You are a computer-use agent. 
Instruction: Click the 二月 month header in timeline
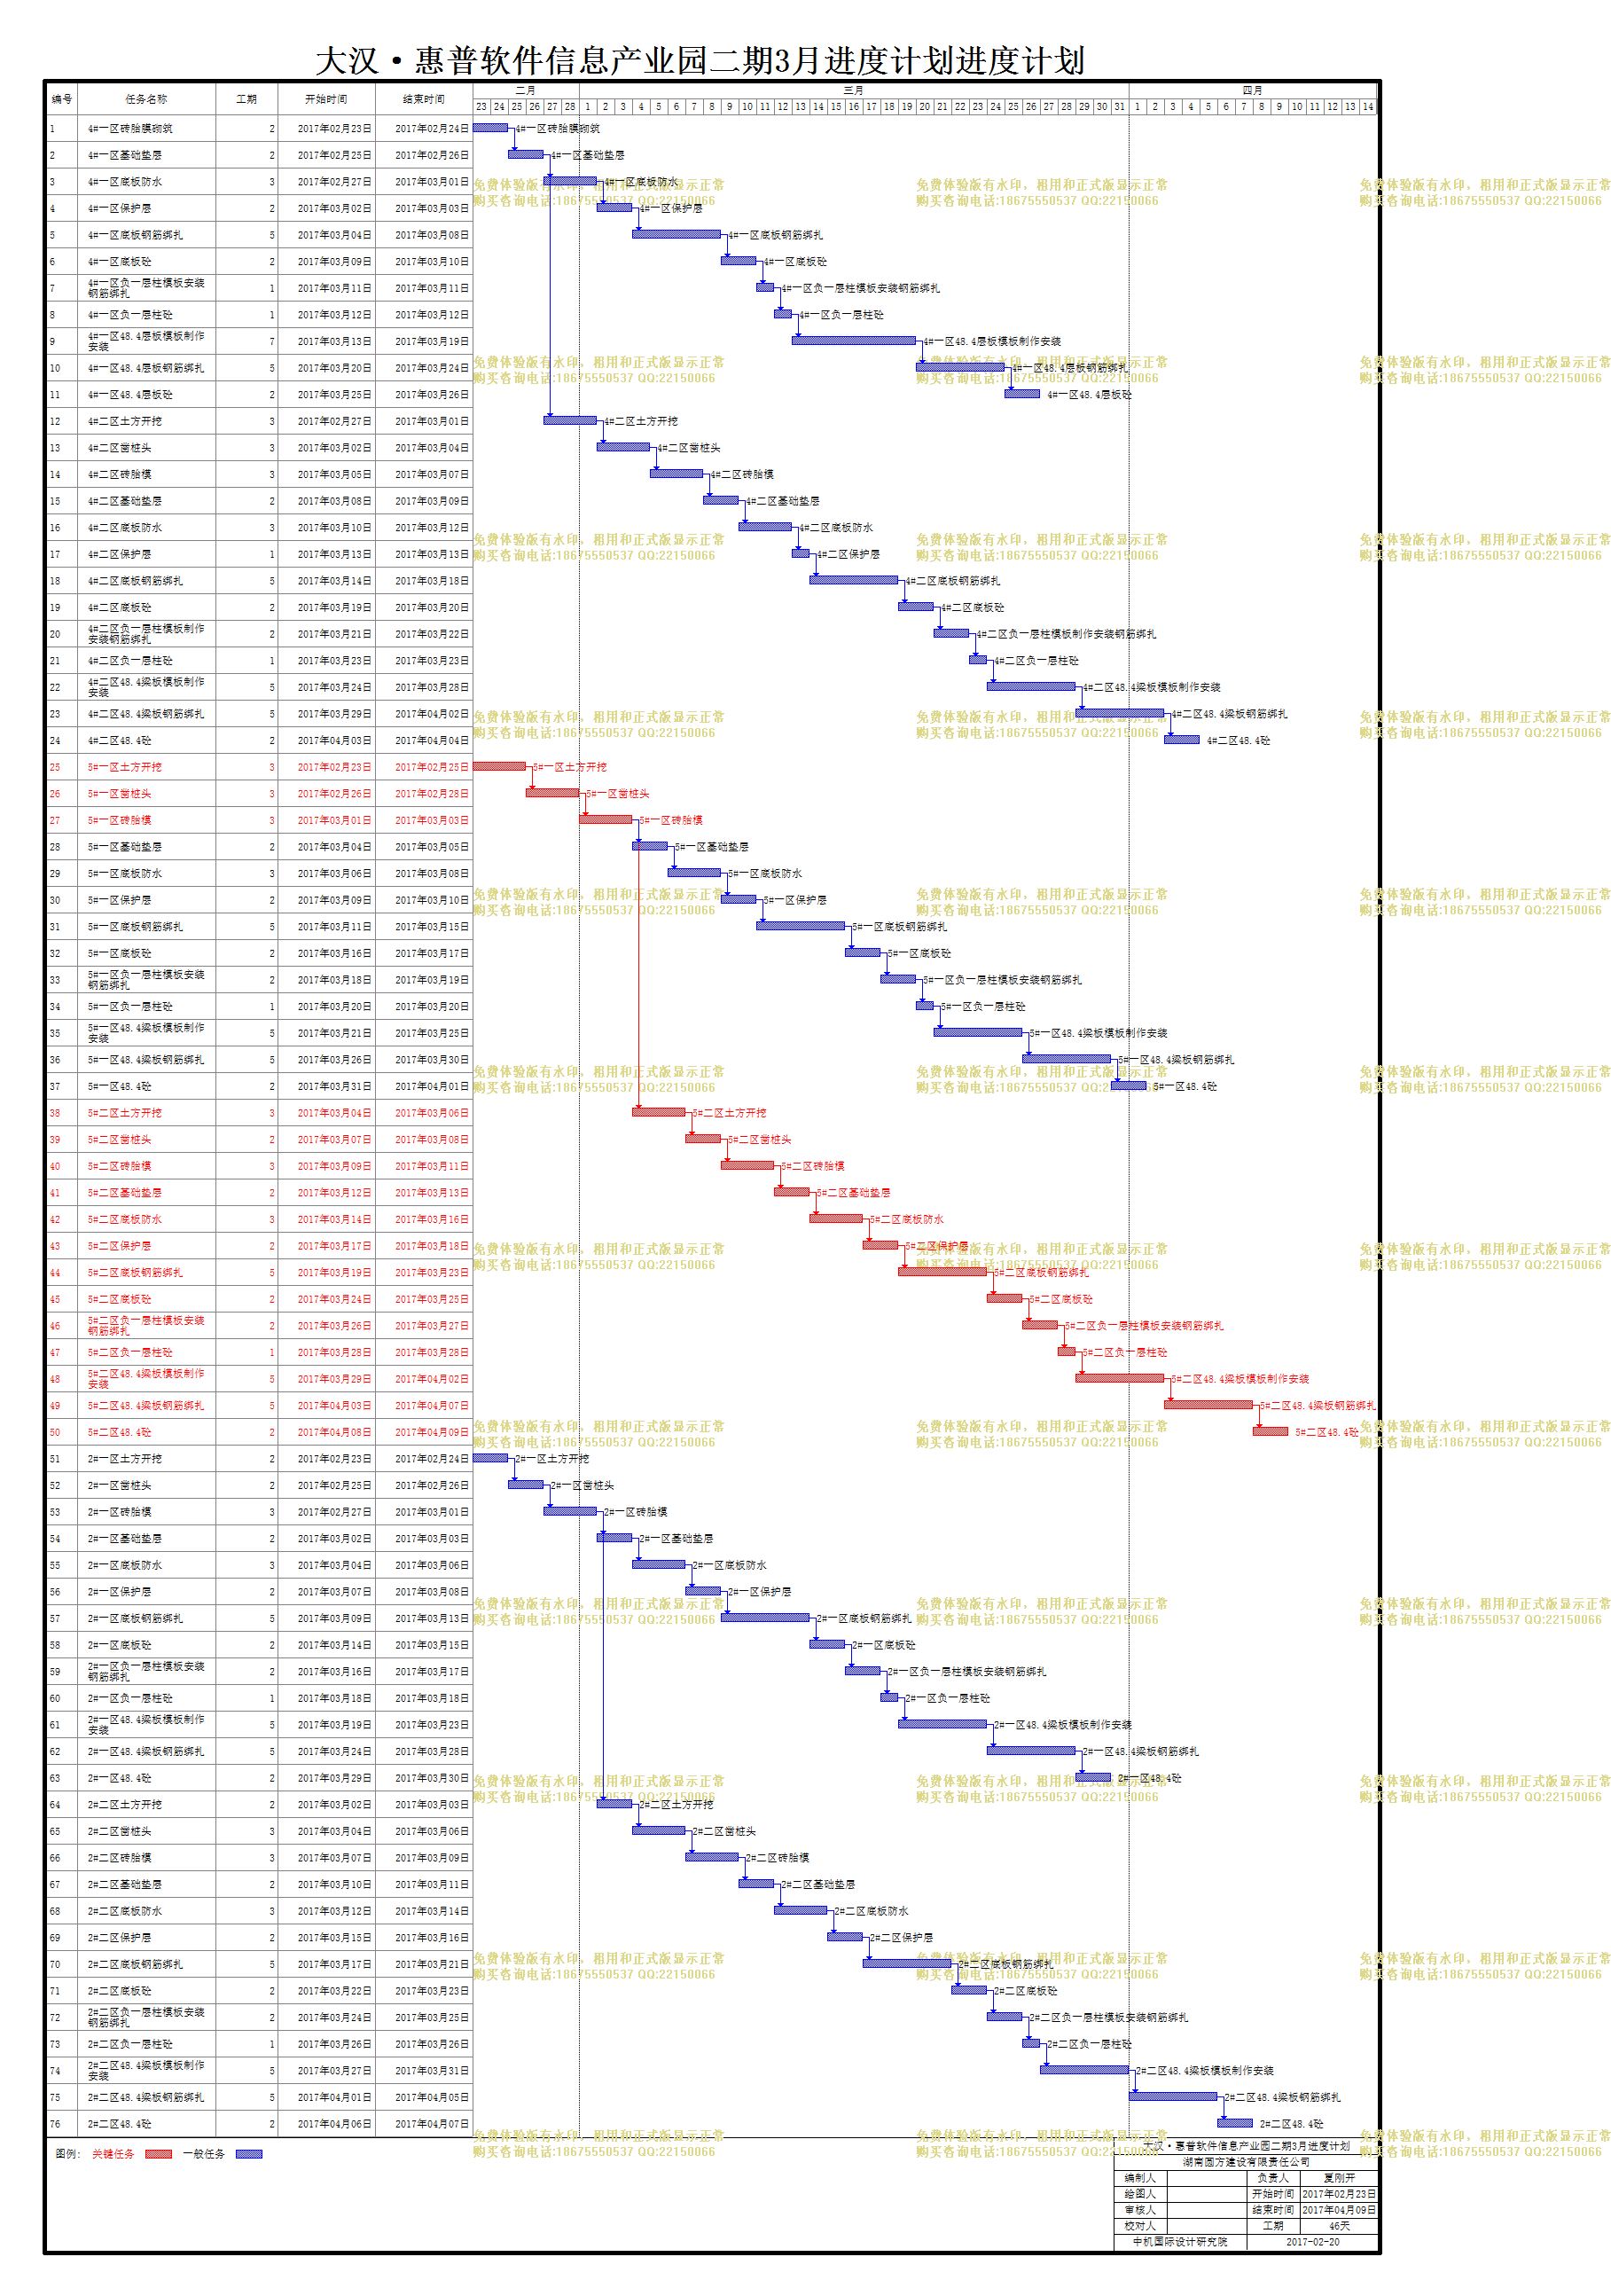(526, 90)
